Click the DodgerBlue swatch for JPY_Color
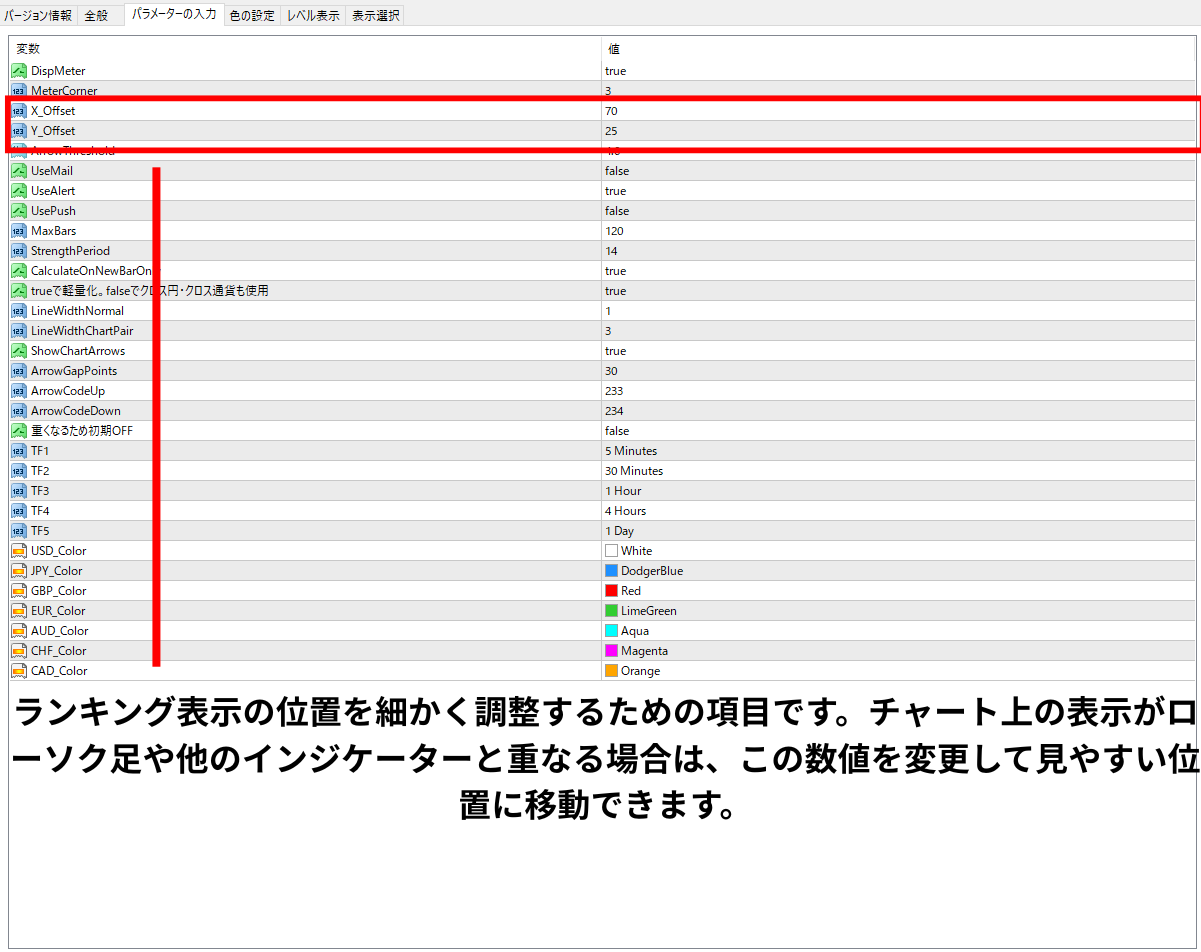The width and height of the screenshot is (1201, 952). [x=611, y=571]
